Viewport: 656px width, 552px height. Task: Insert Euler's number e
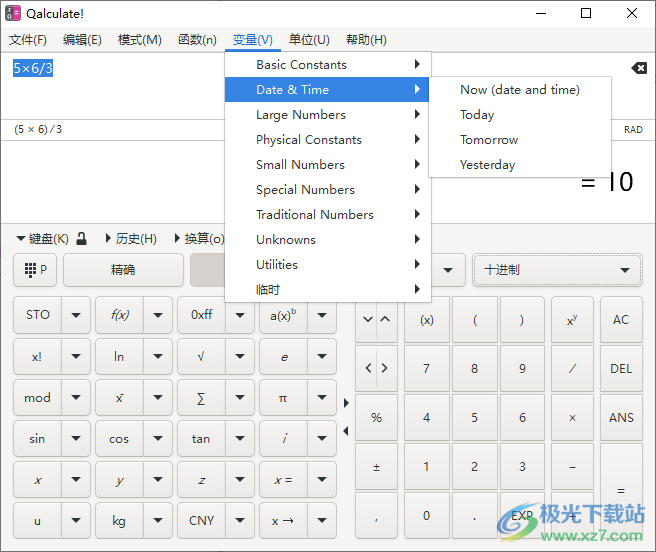[x=283, y=357]
